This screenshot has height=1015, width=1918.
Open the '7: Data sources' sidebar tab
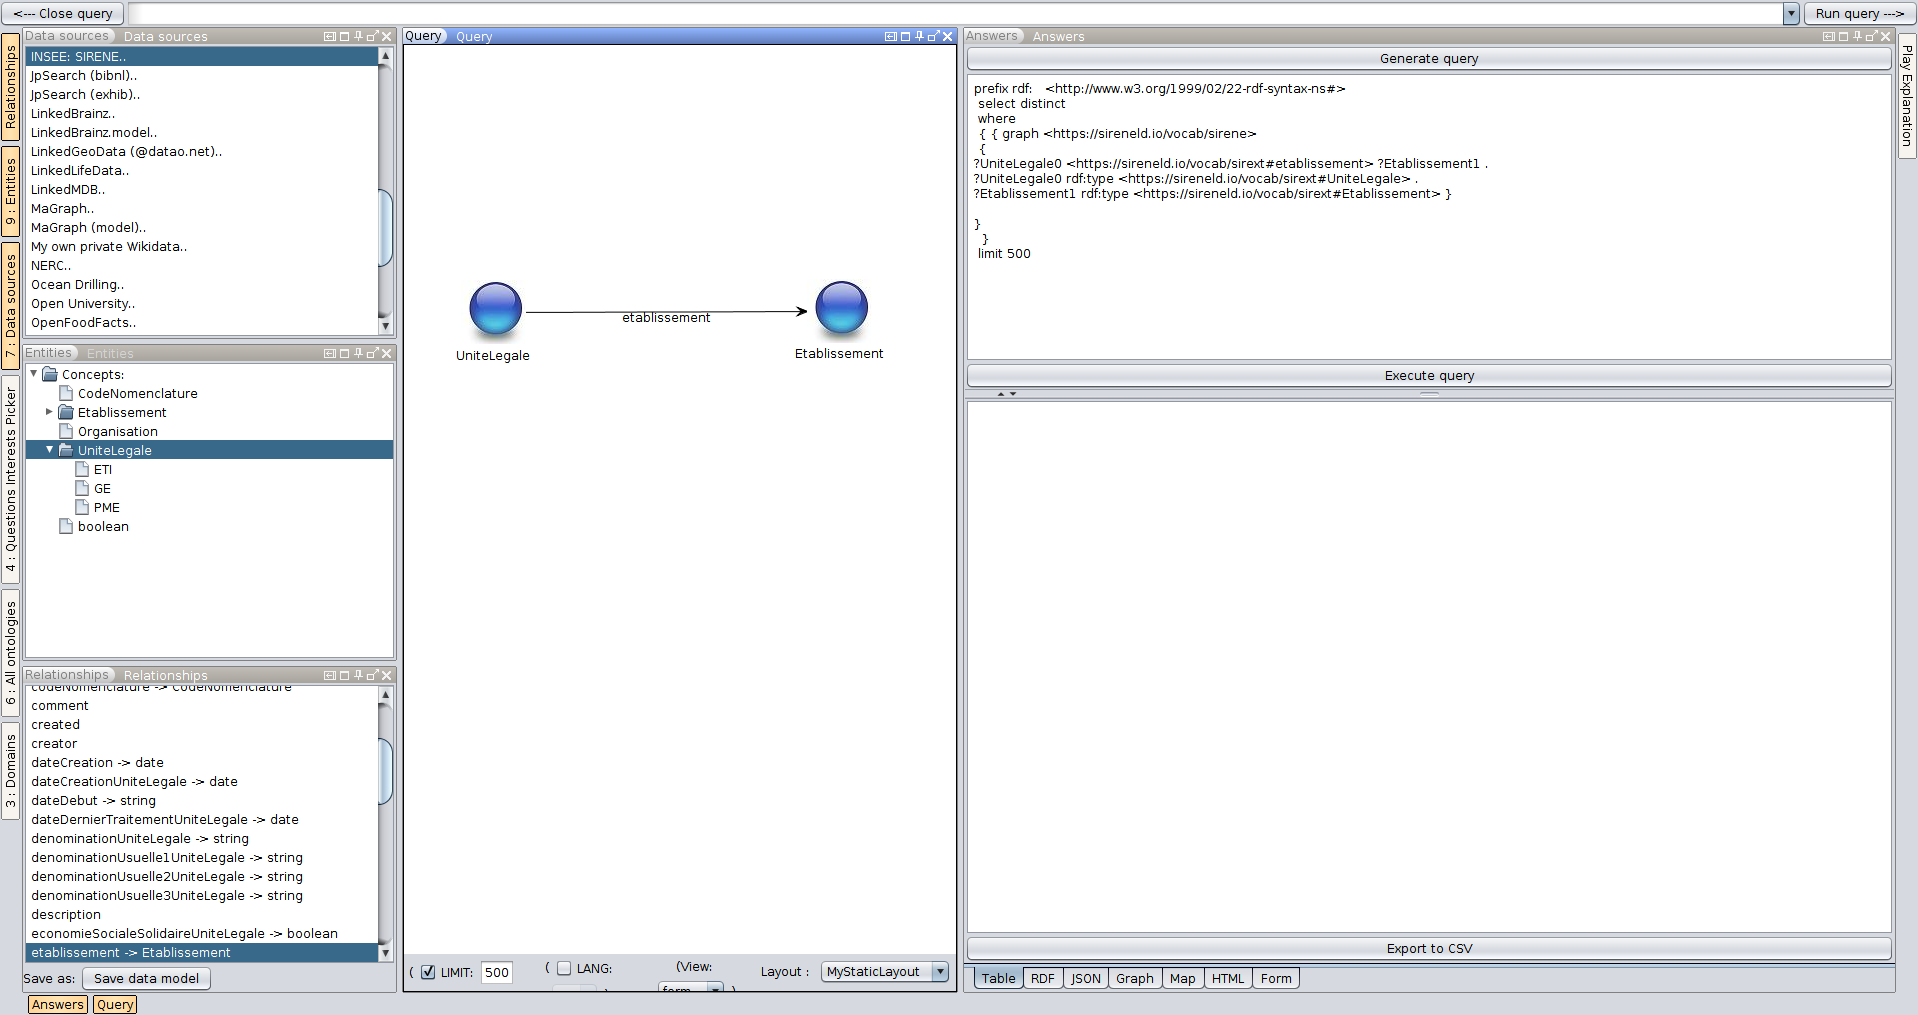point(10,302)
